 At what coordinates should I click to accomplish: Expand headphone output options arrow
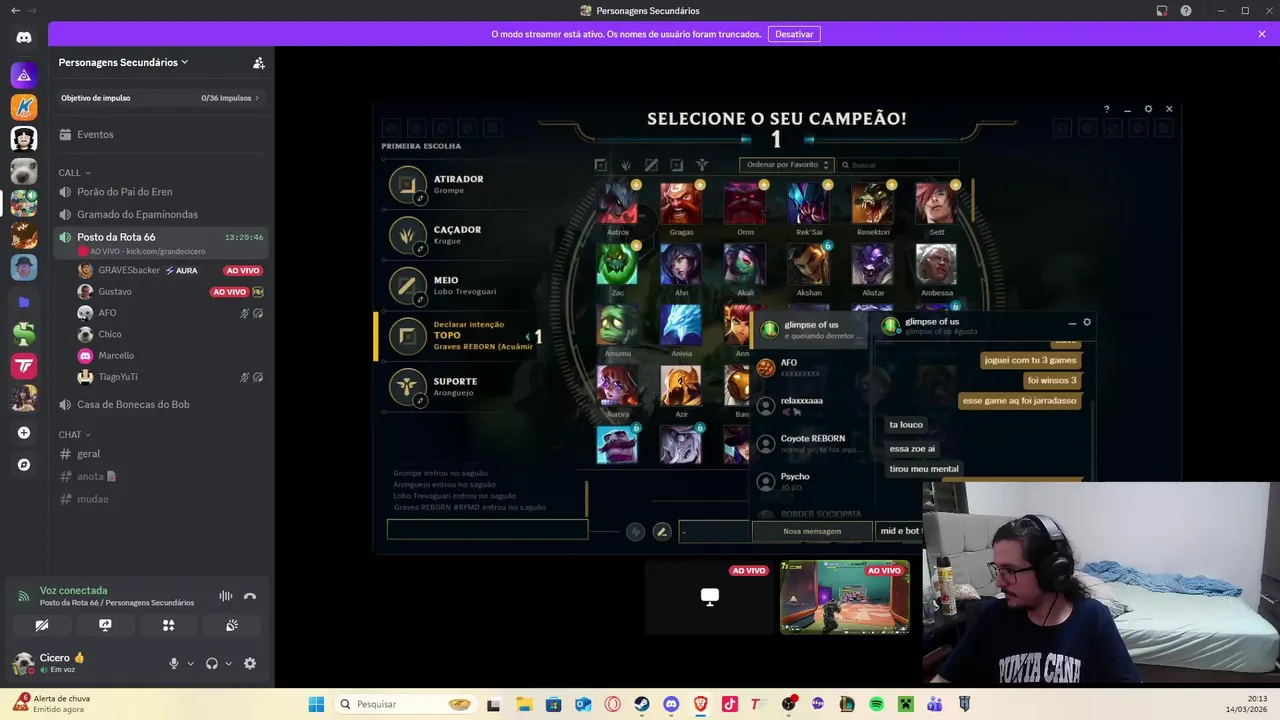pyautogui.click(x=228, y=663)
